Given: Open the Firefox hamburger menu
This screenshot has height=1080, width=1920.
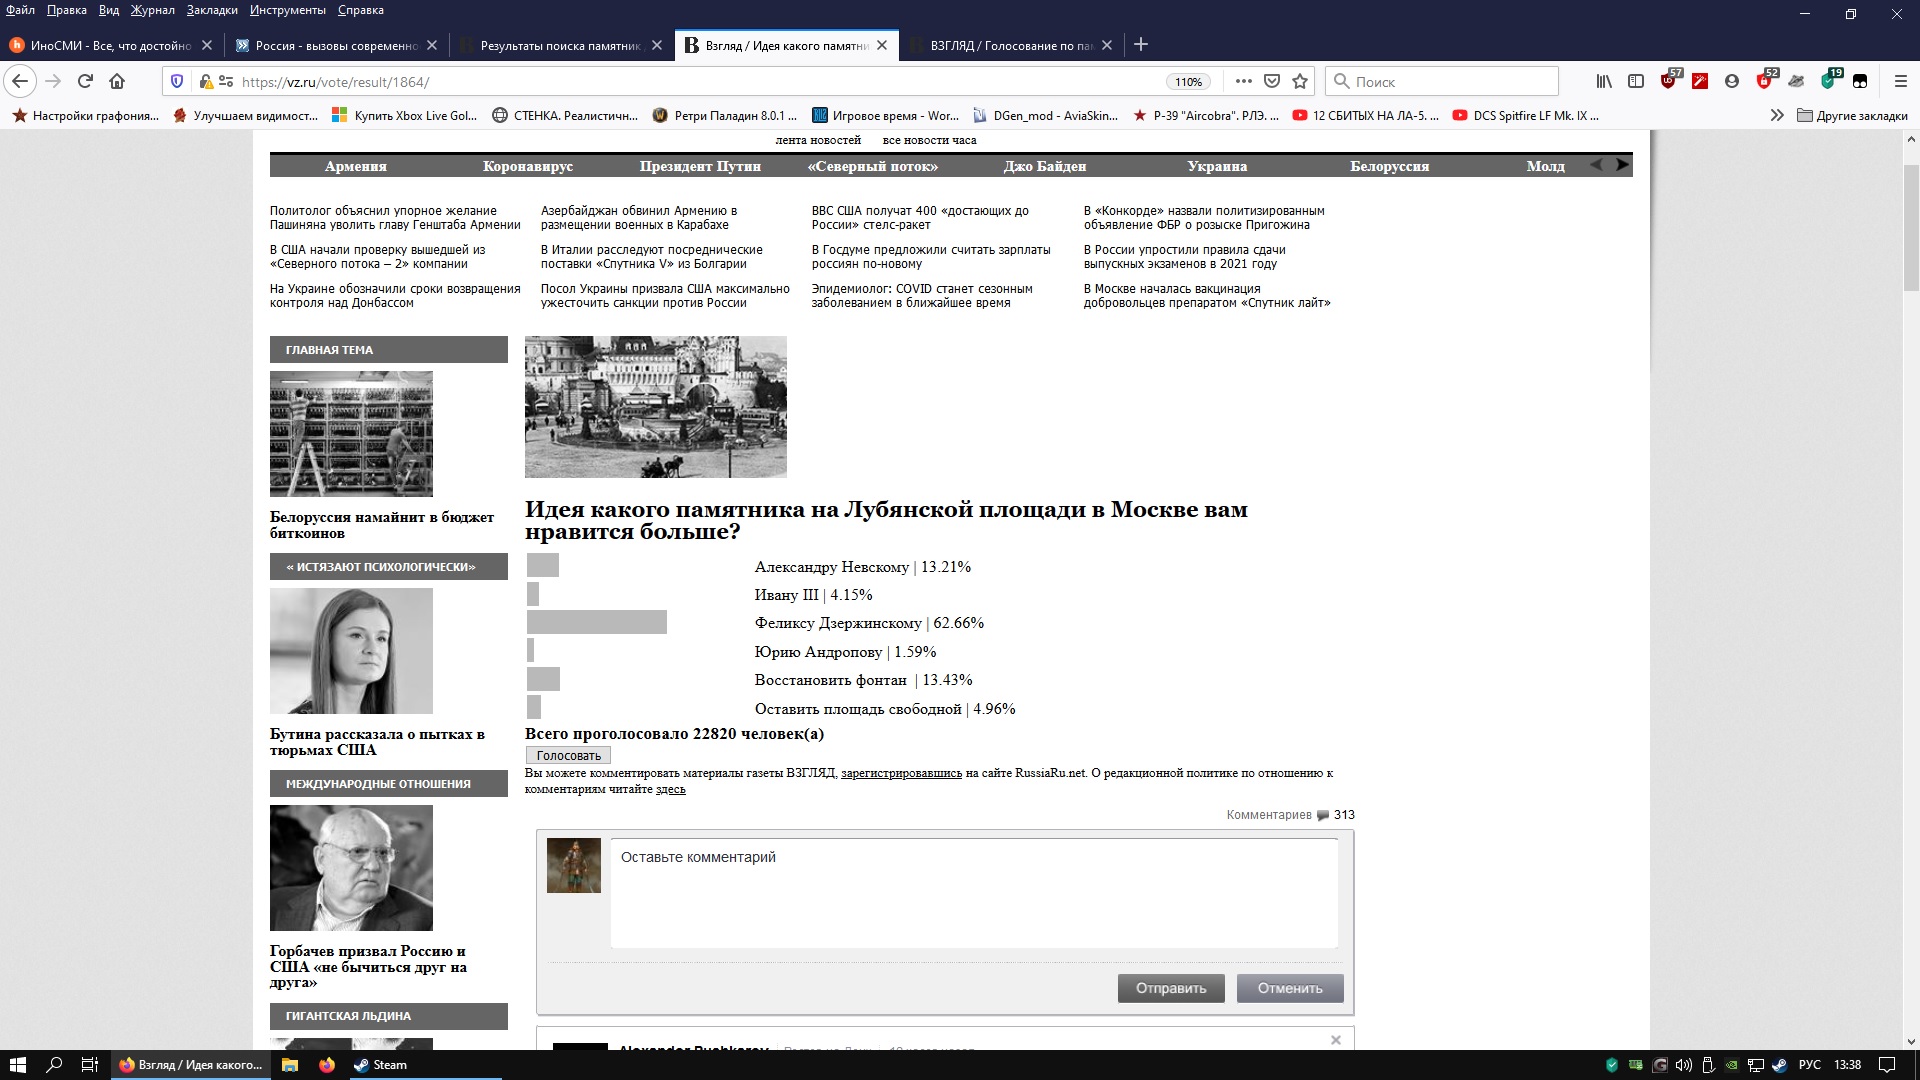Looking at the screenshot, I should (1901, 81).
